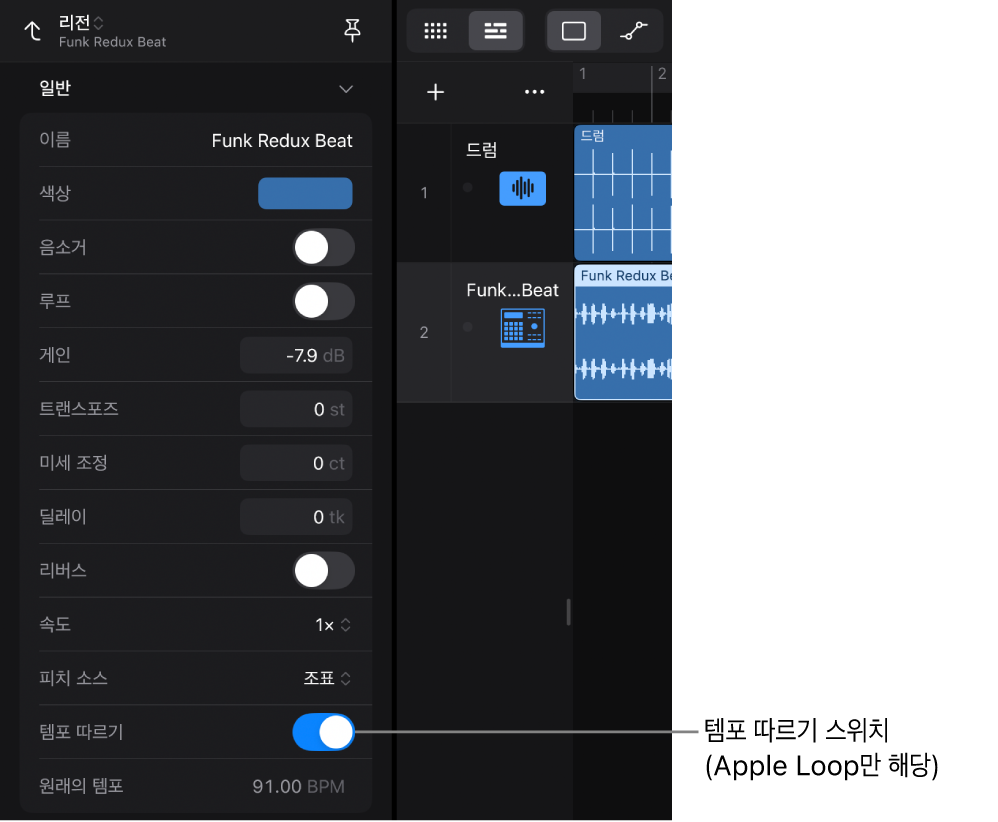Image resolution: width=998 pixels, height=822 pixels.
Task: Open the automation curve icon
Action: point(633,31)
